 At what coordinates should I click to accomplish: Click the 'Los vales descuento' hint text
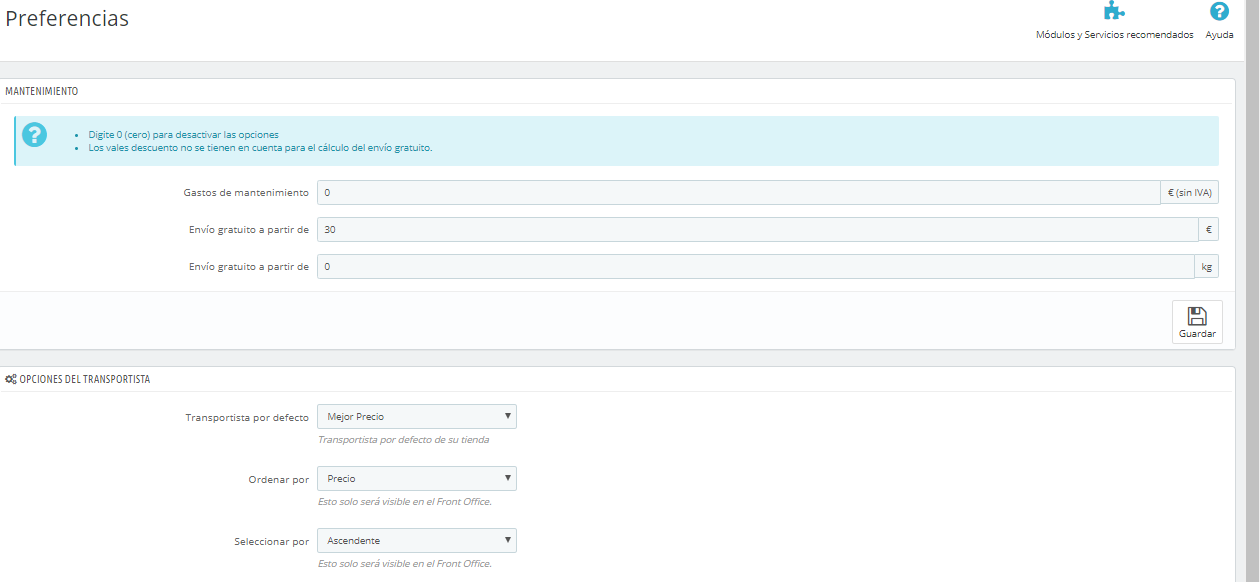260,147
